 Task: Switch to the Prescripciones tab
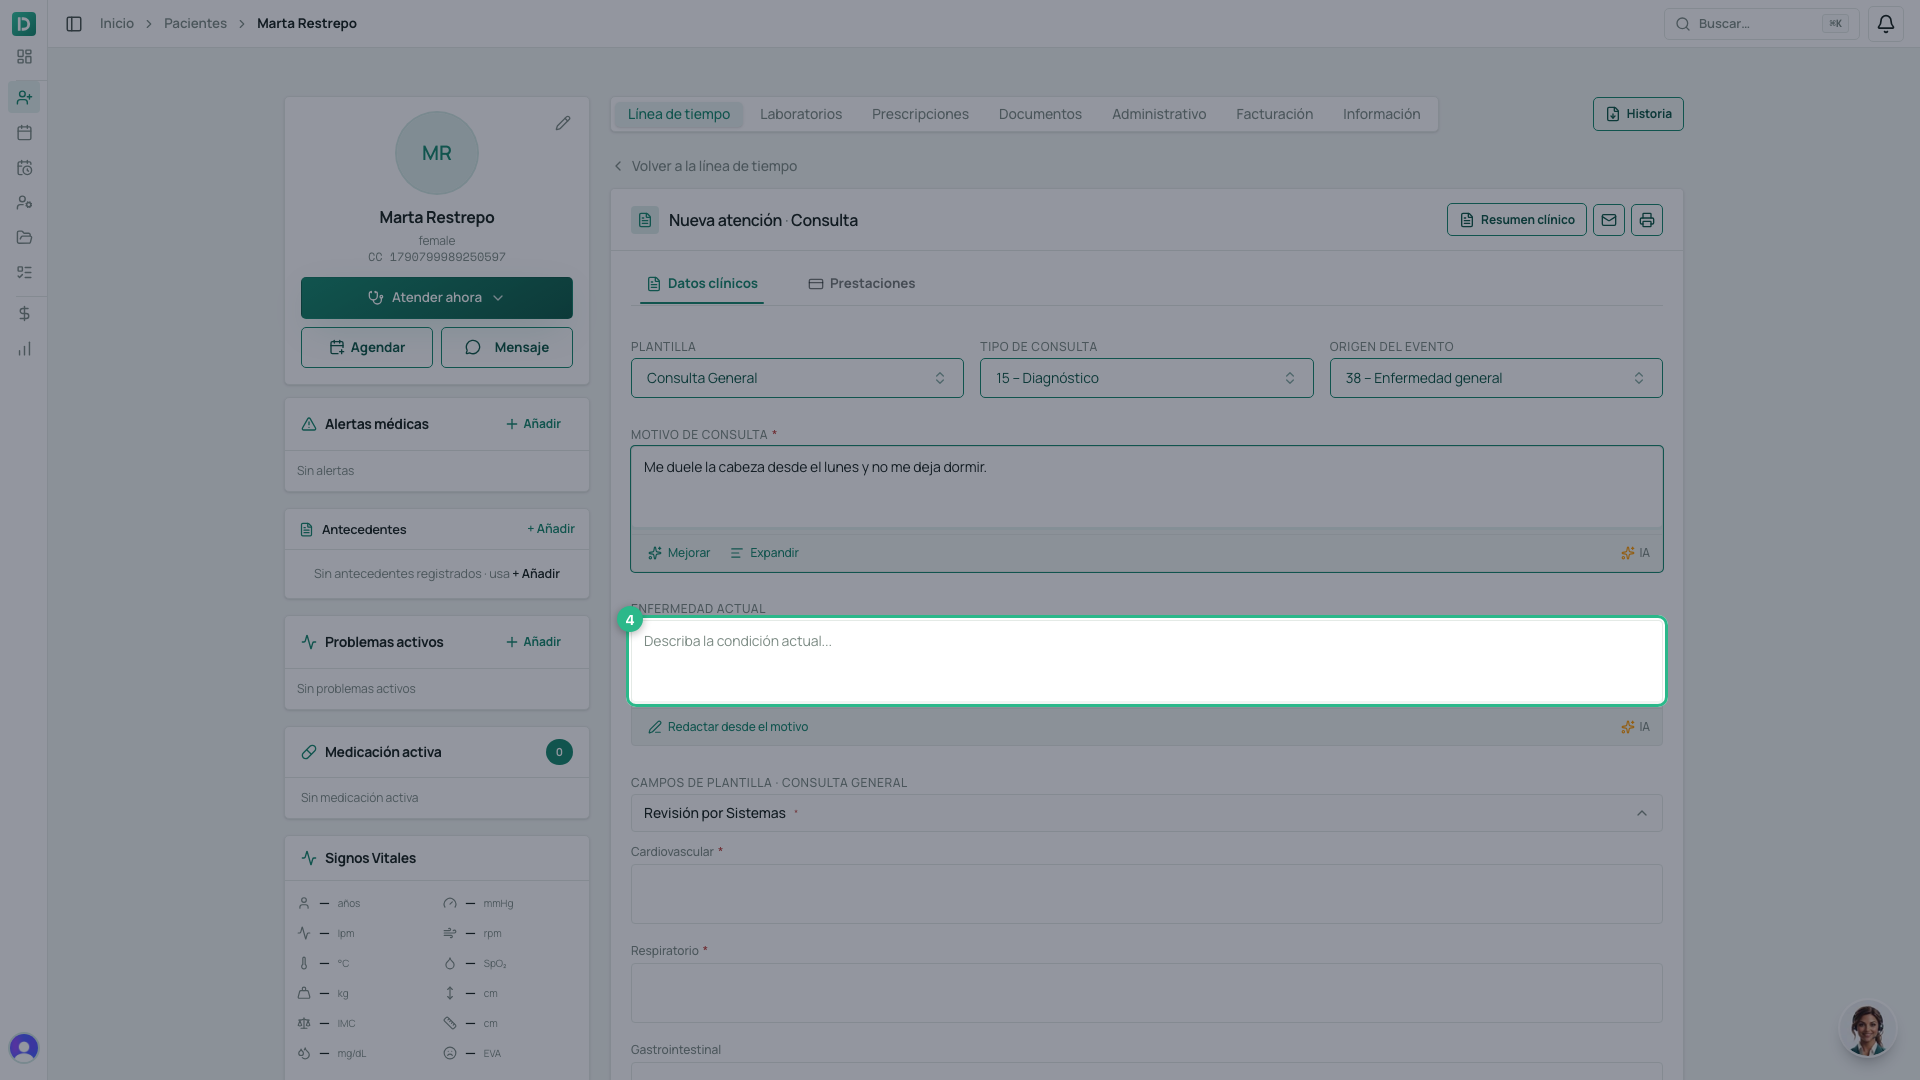[x=920, y=114]
